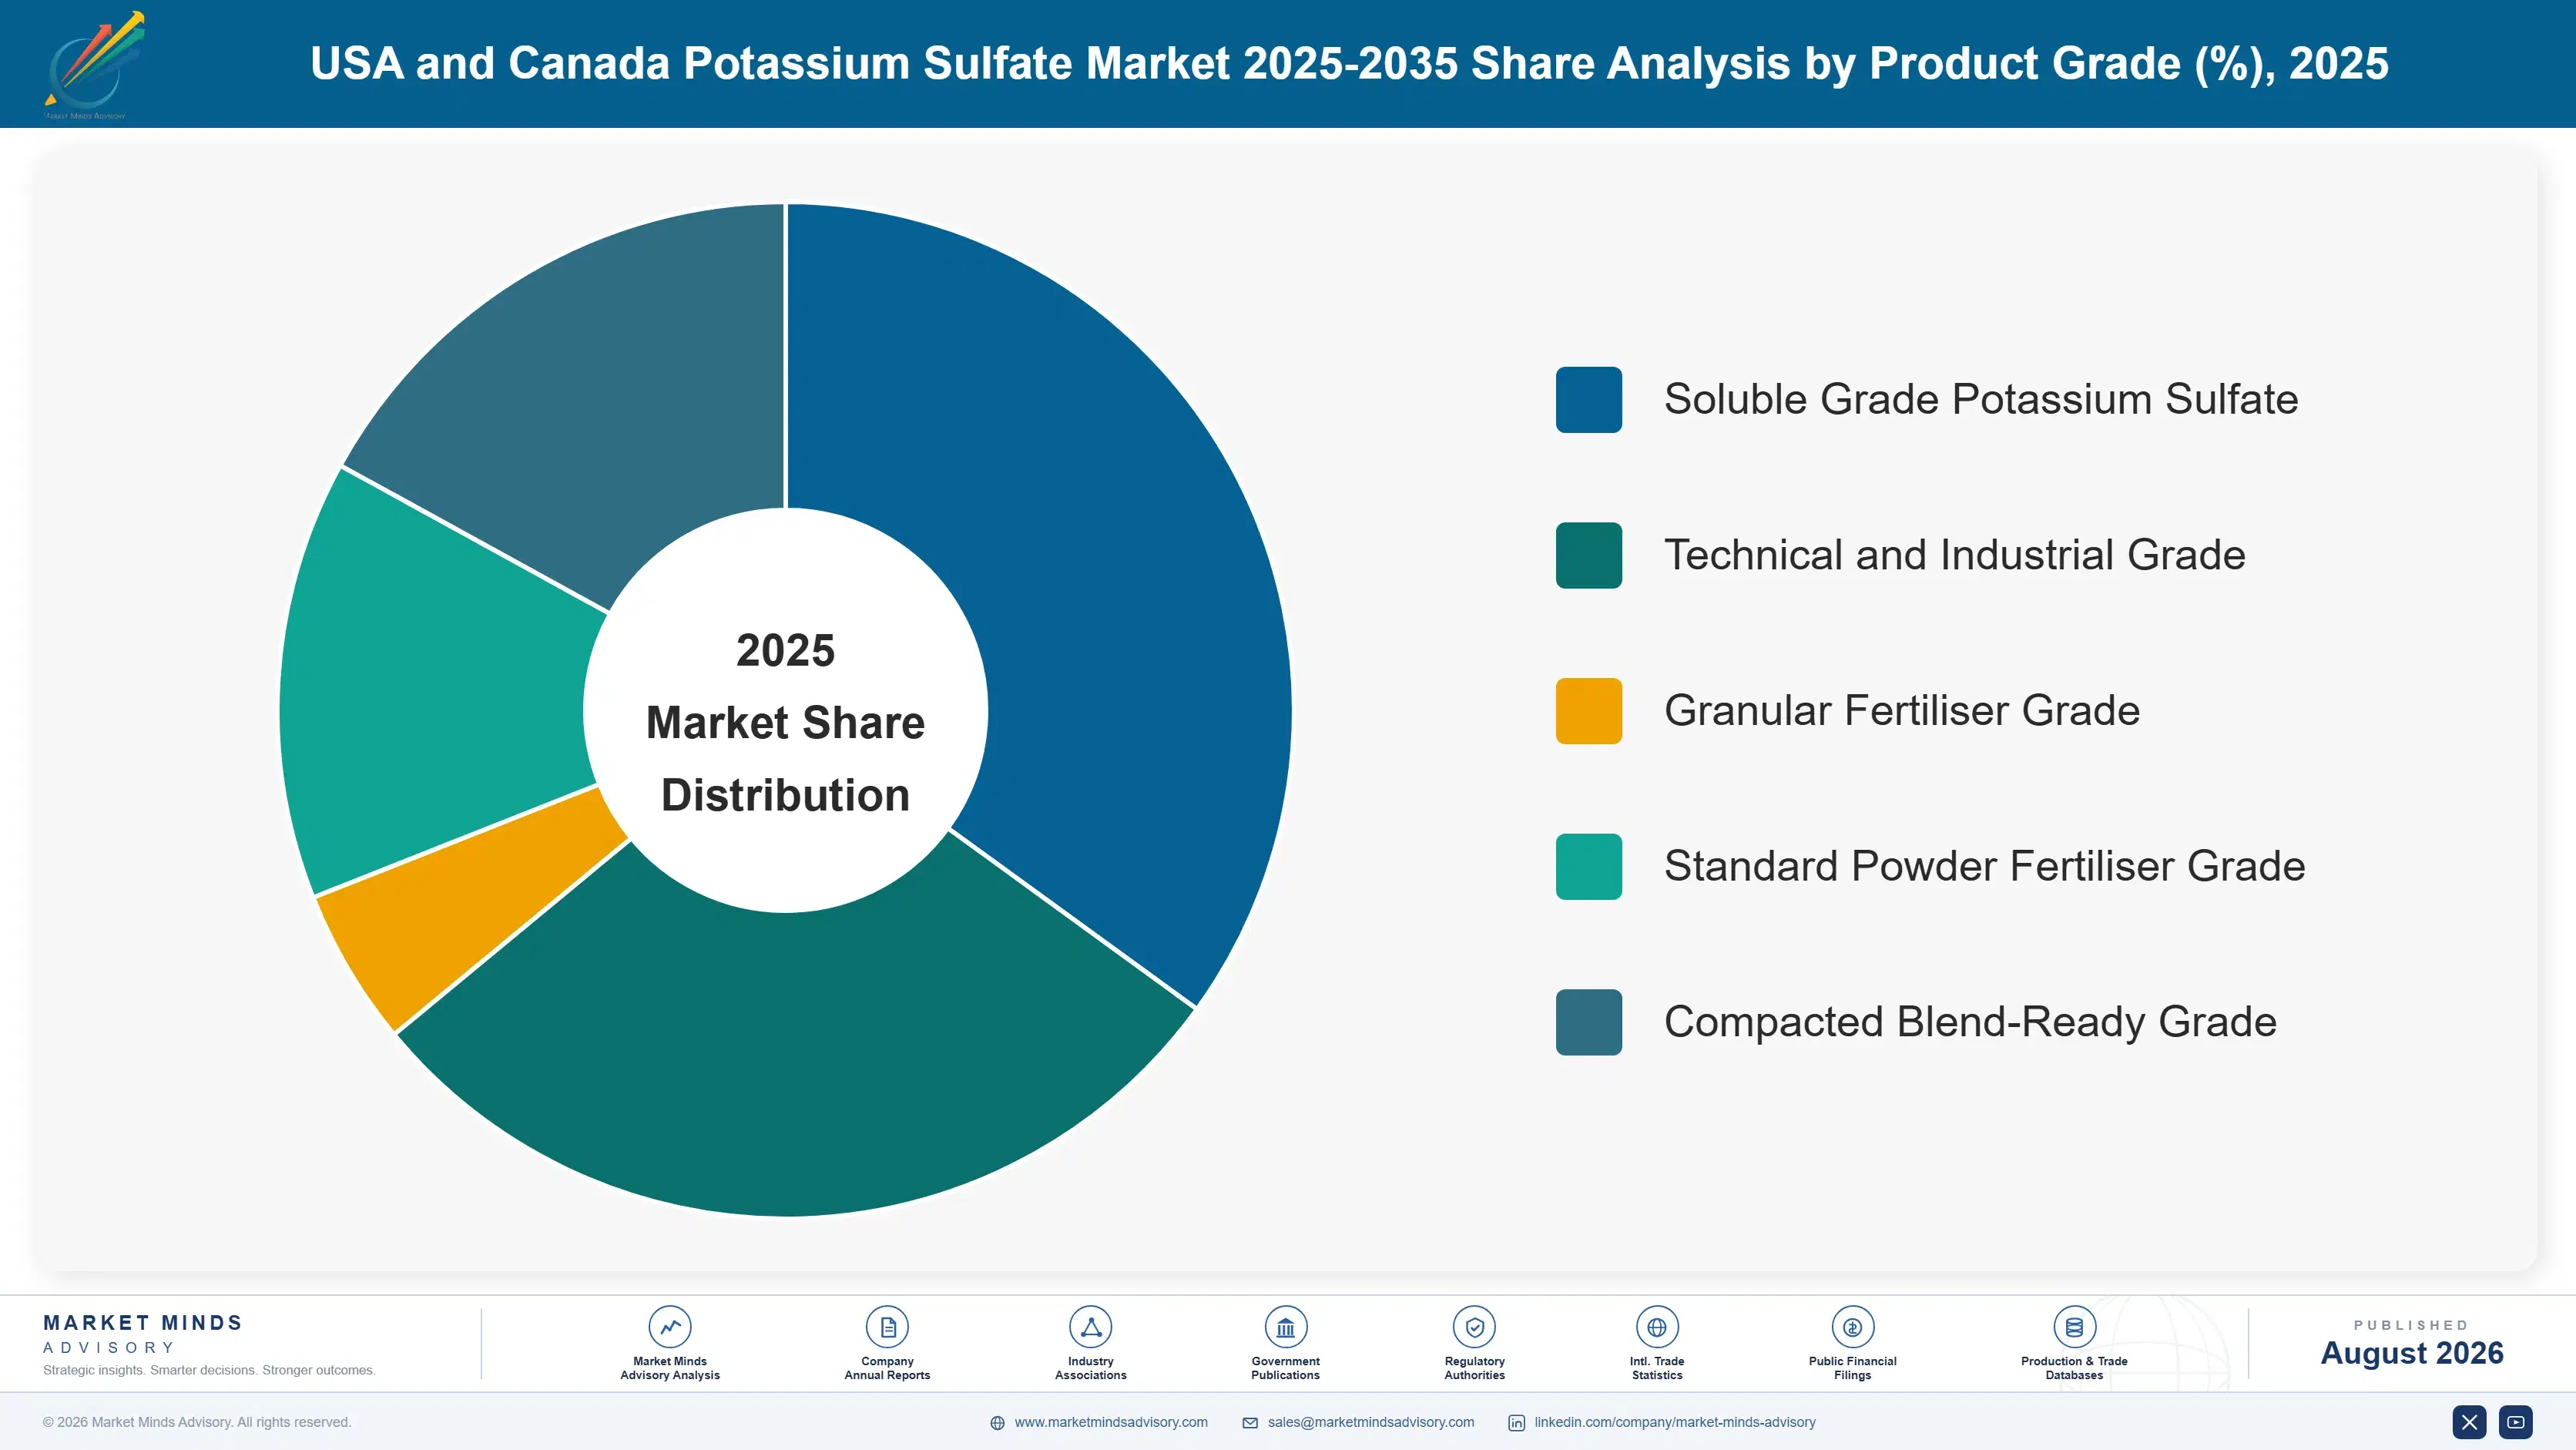Click the Company Annual Reports document icon
2576x1450 pixels.
click(x=887, y=1327)
